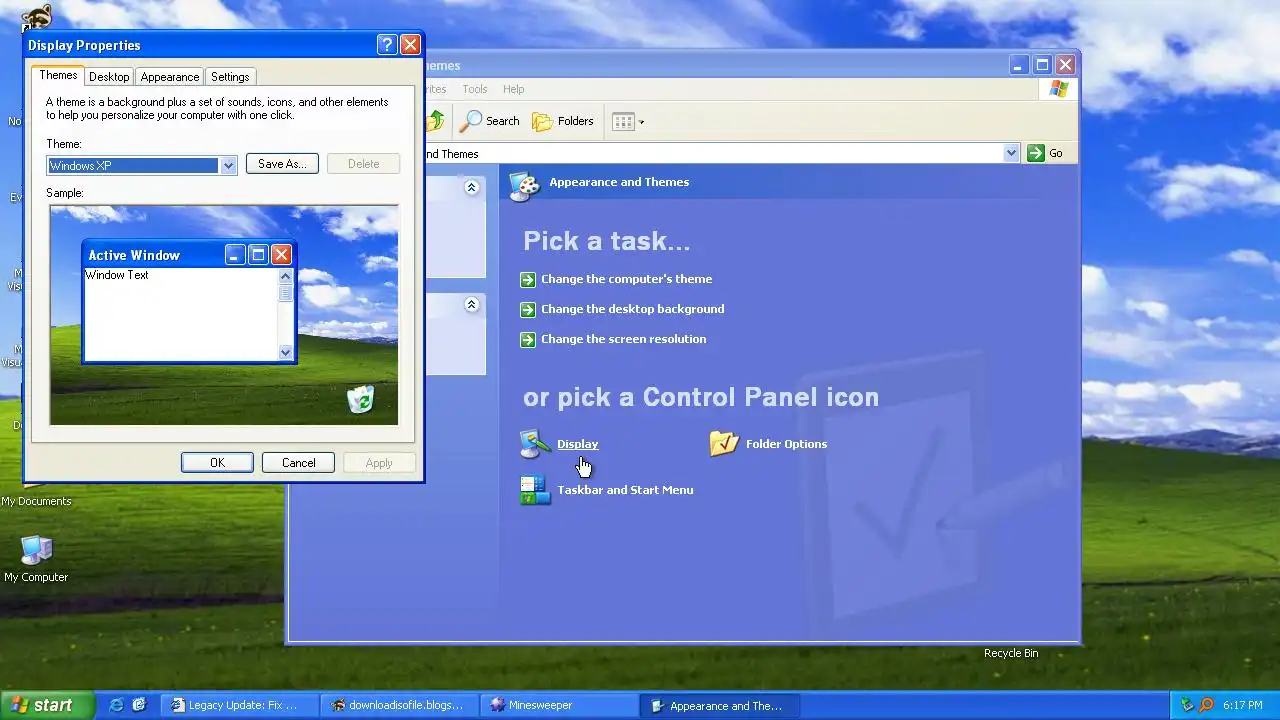
Task: Click the Appearance and Themes taskbar button
Action: [x=718, y=705]
